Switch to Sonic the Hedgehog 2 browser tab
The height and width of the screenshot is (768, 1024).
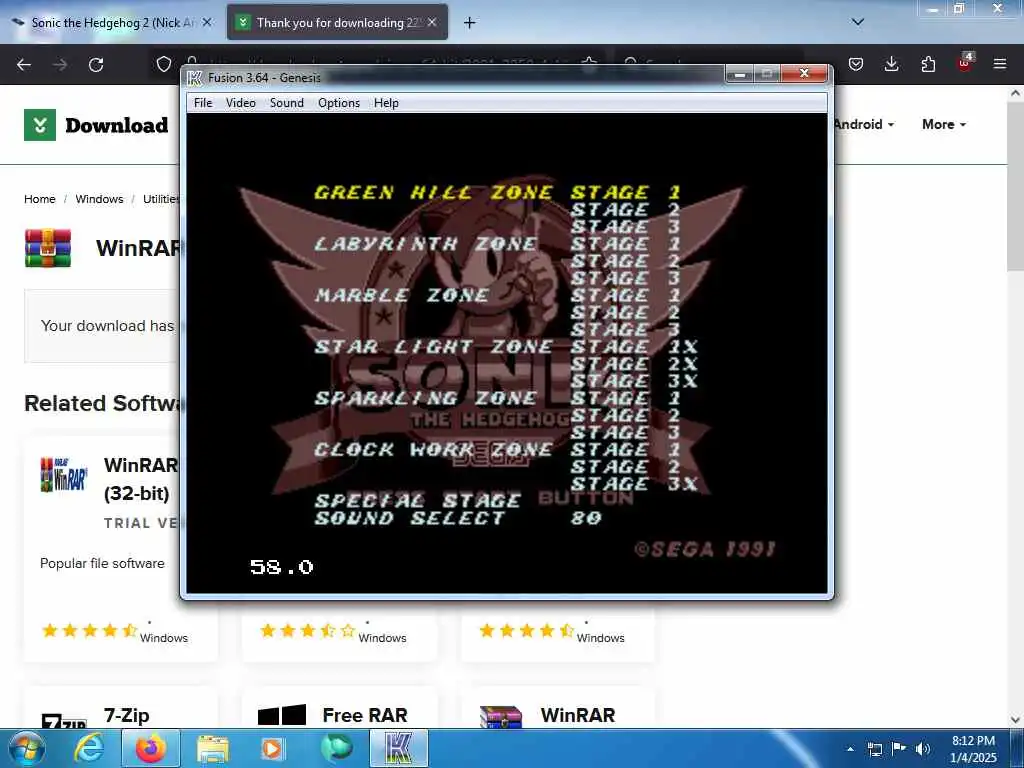[x=112, y=23]
